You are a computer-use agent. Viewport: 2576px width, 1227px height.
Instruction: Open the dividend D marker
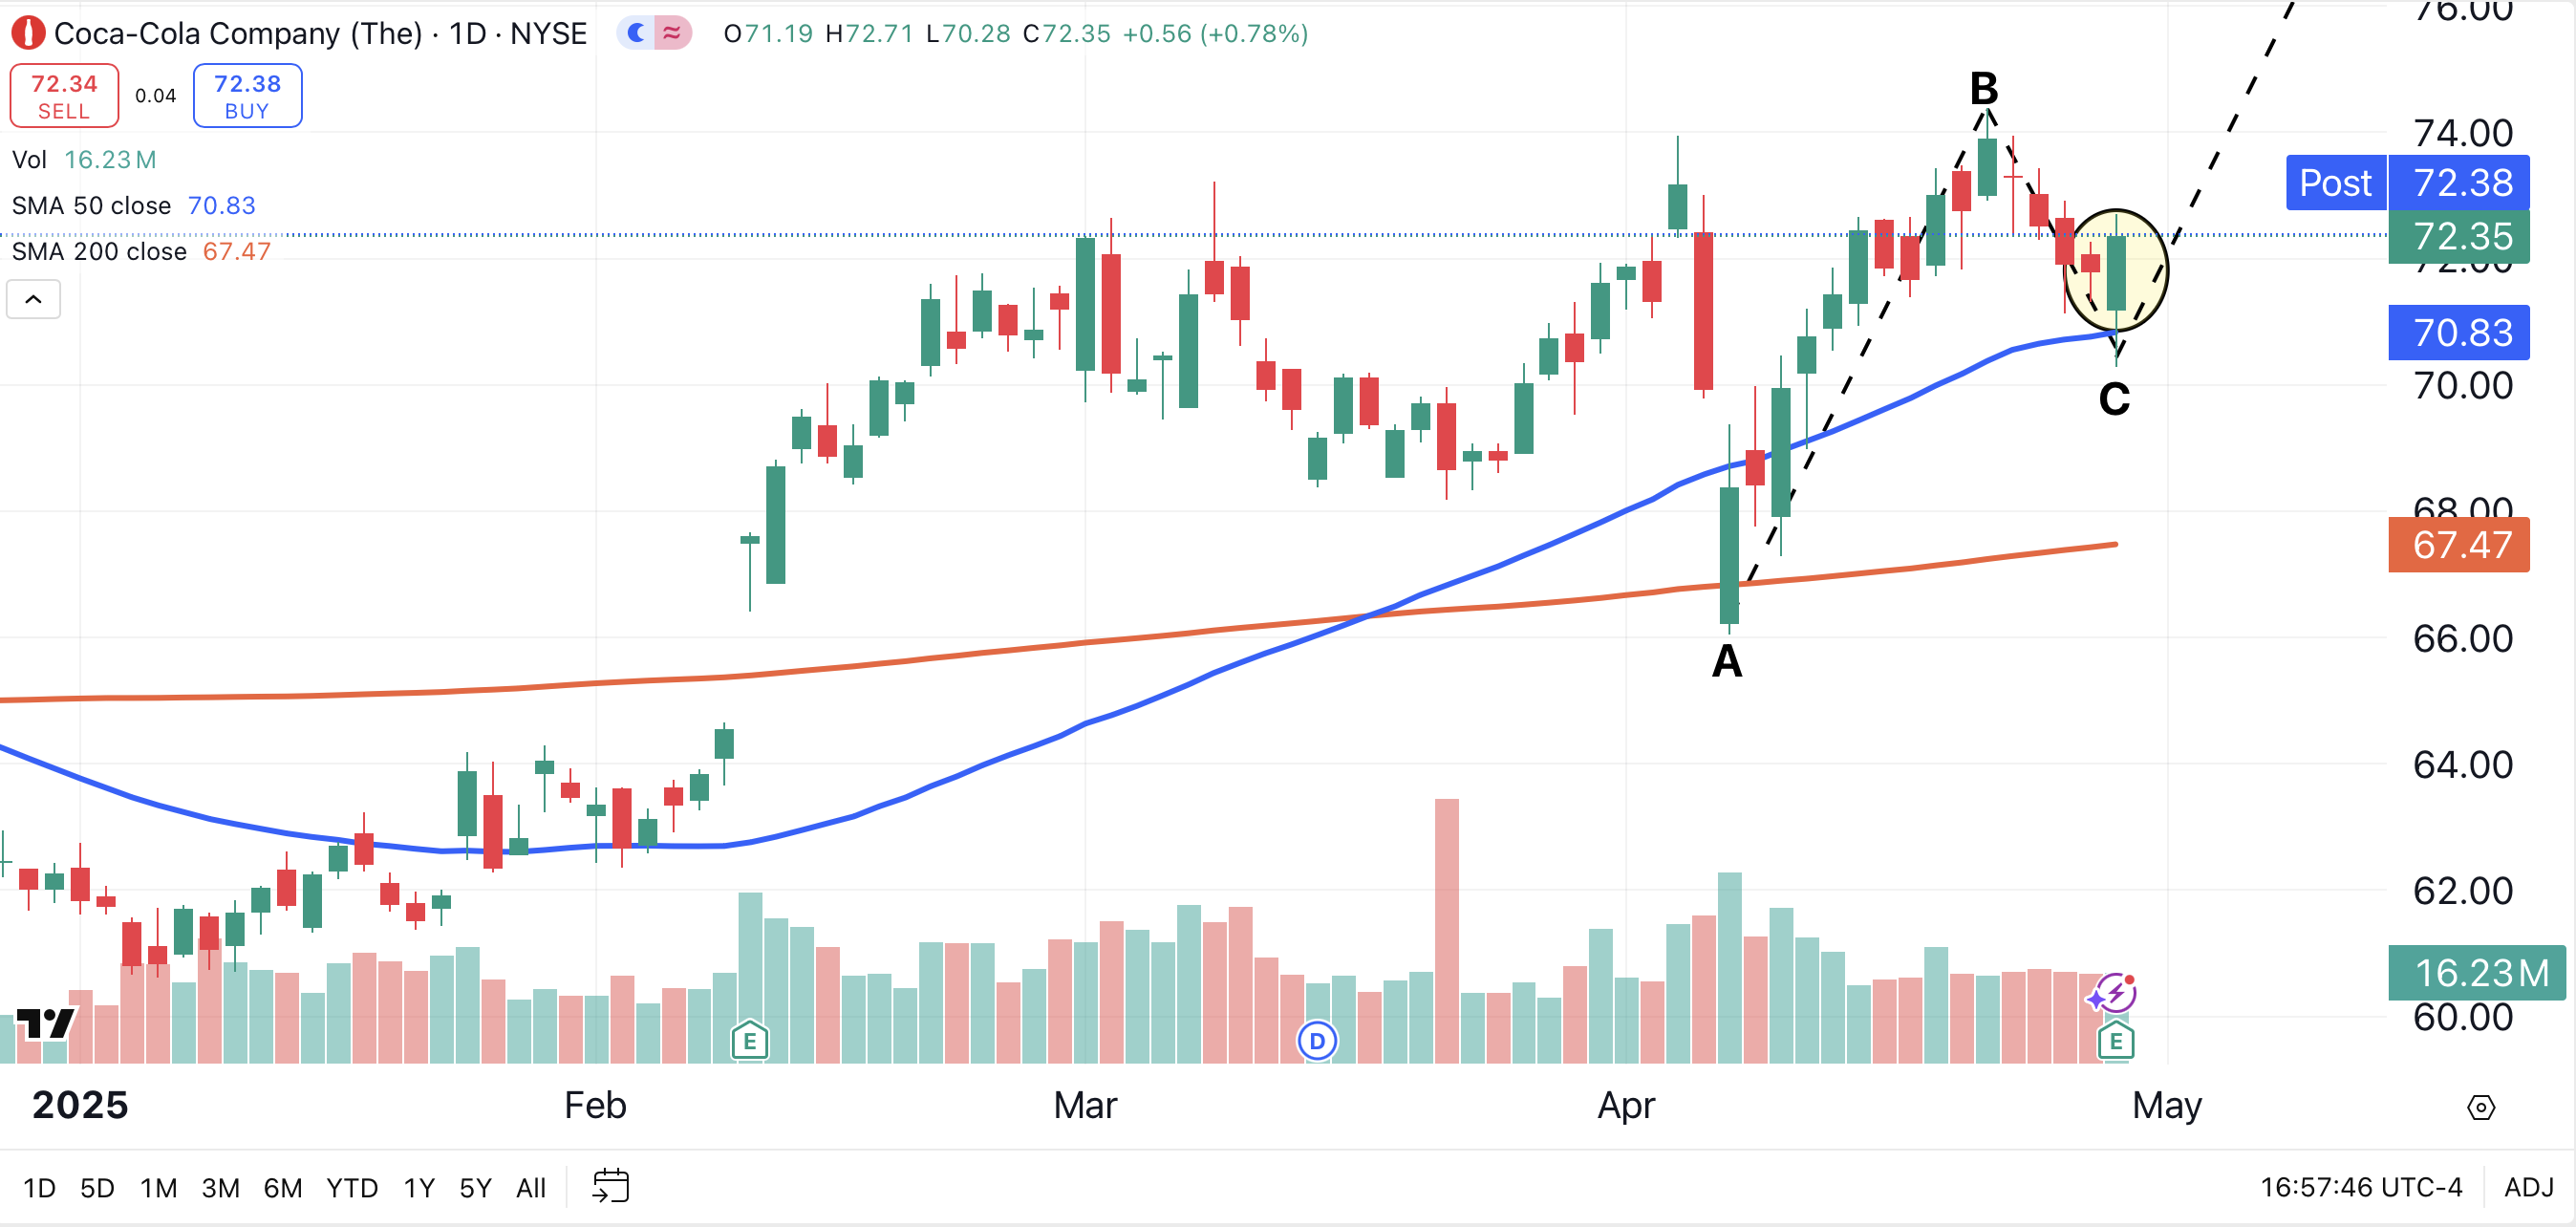click(1316, 1041)
